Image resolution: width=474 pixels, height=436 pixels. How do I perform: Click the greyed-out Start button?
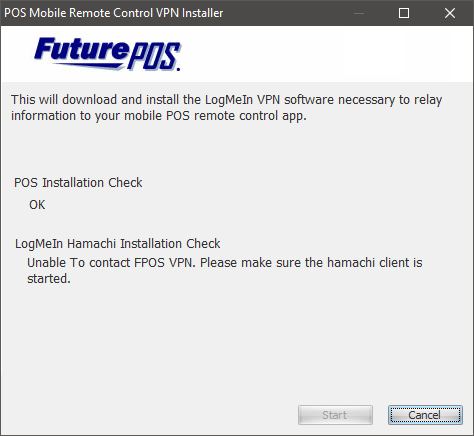(x=335, y=415)
